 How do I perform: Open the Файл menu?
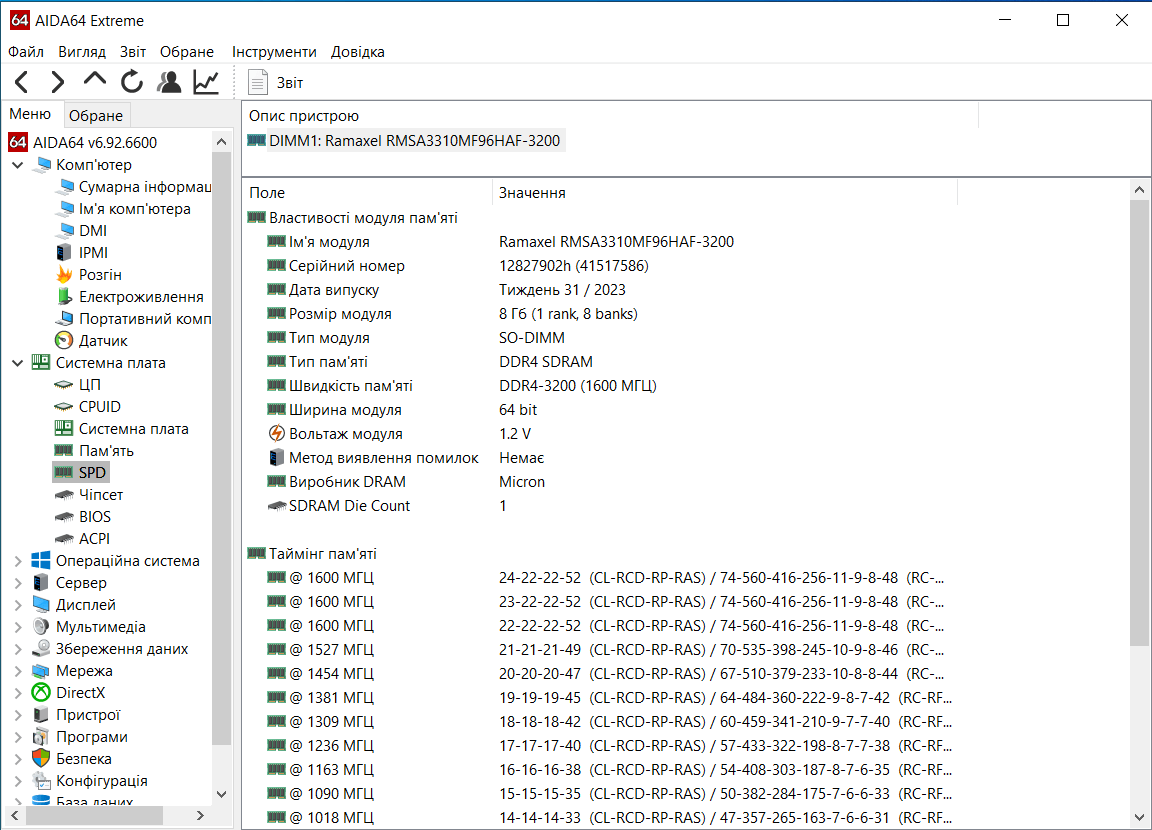click(x=26, y=51)
